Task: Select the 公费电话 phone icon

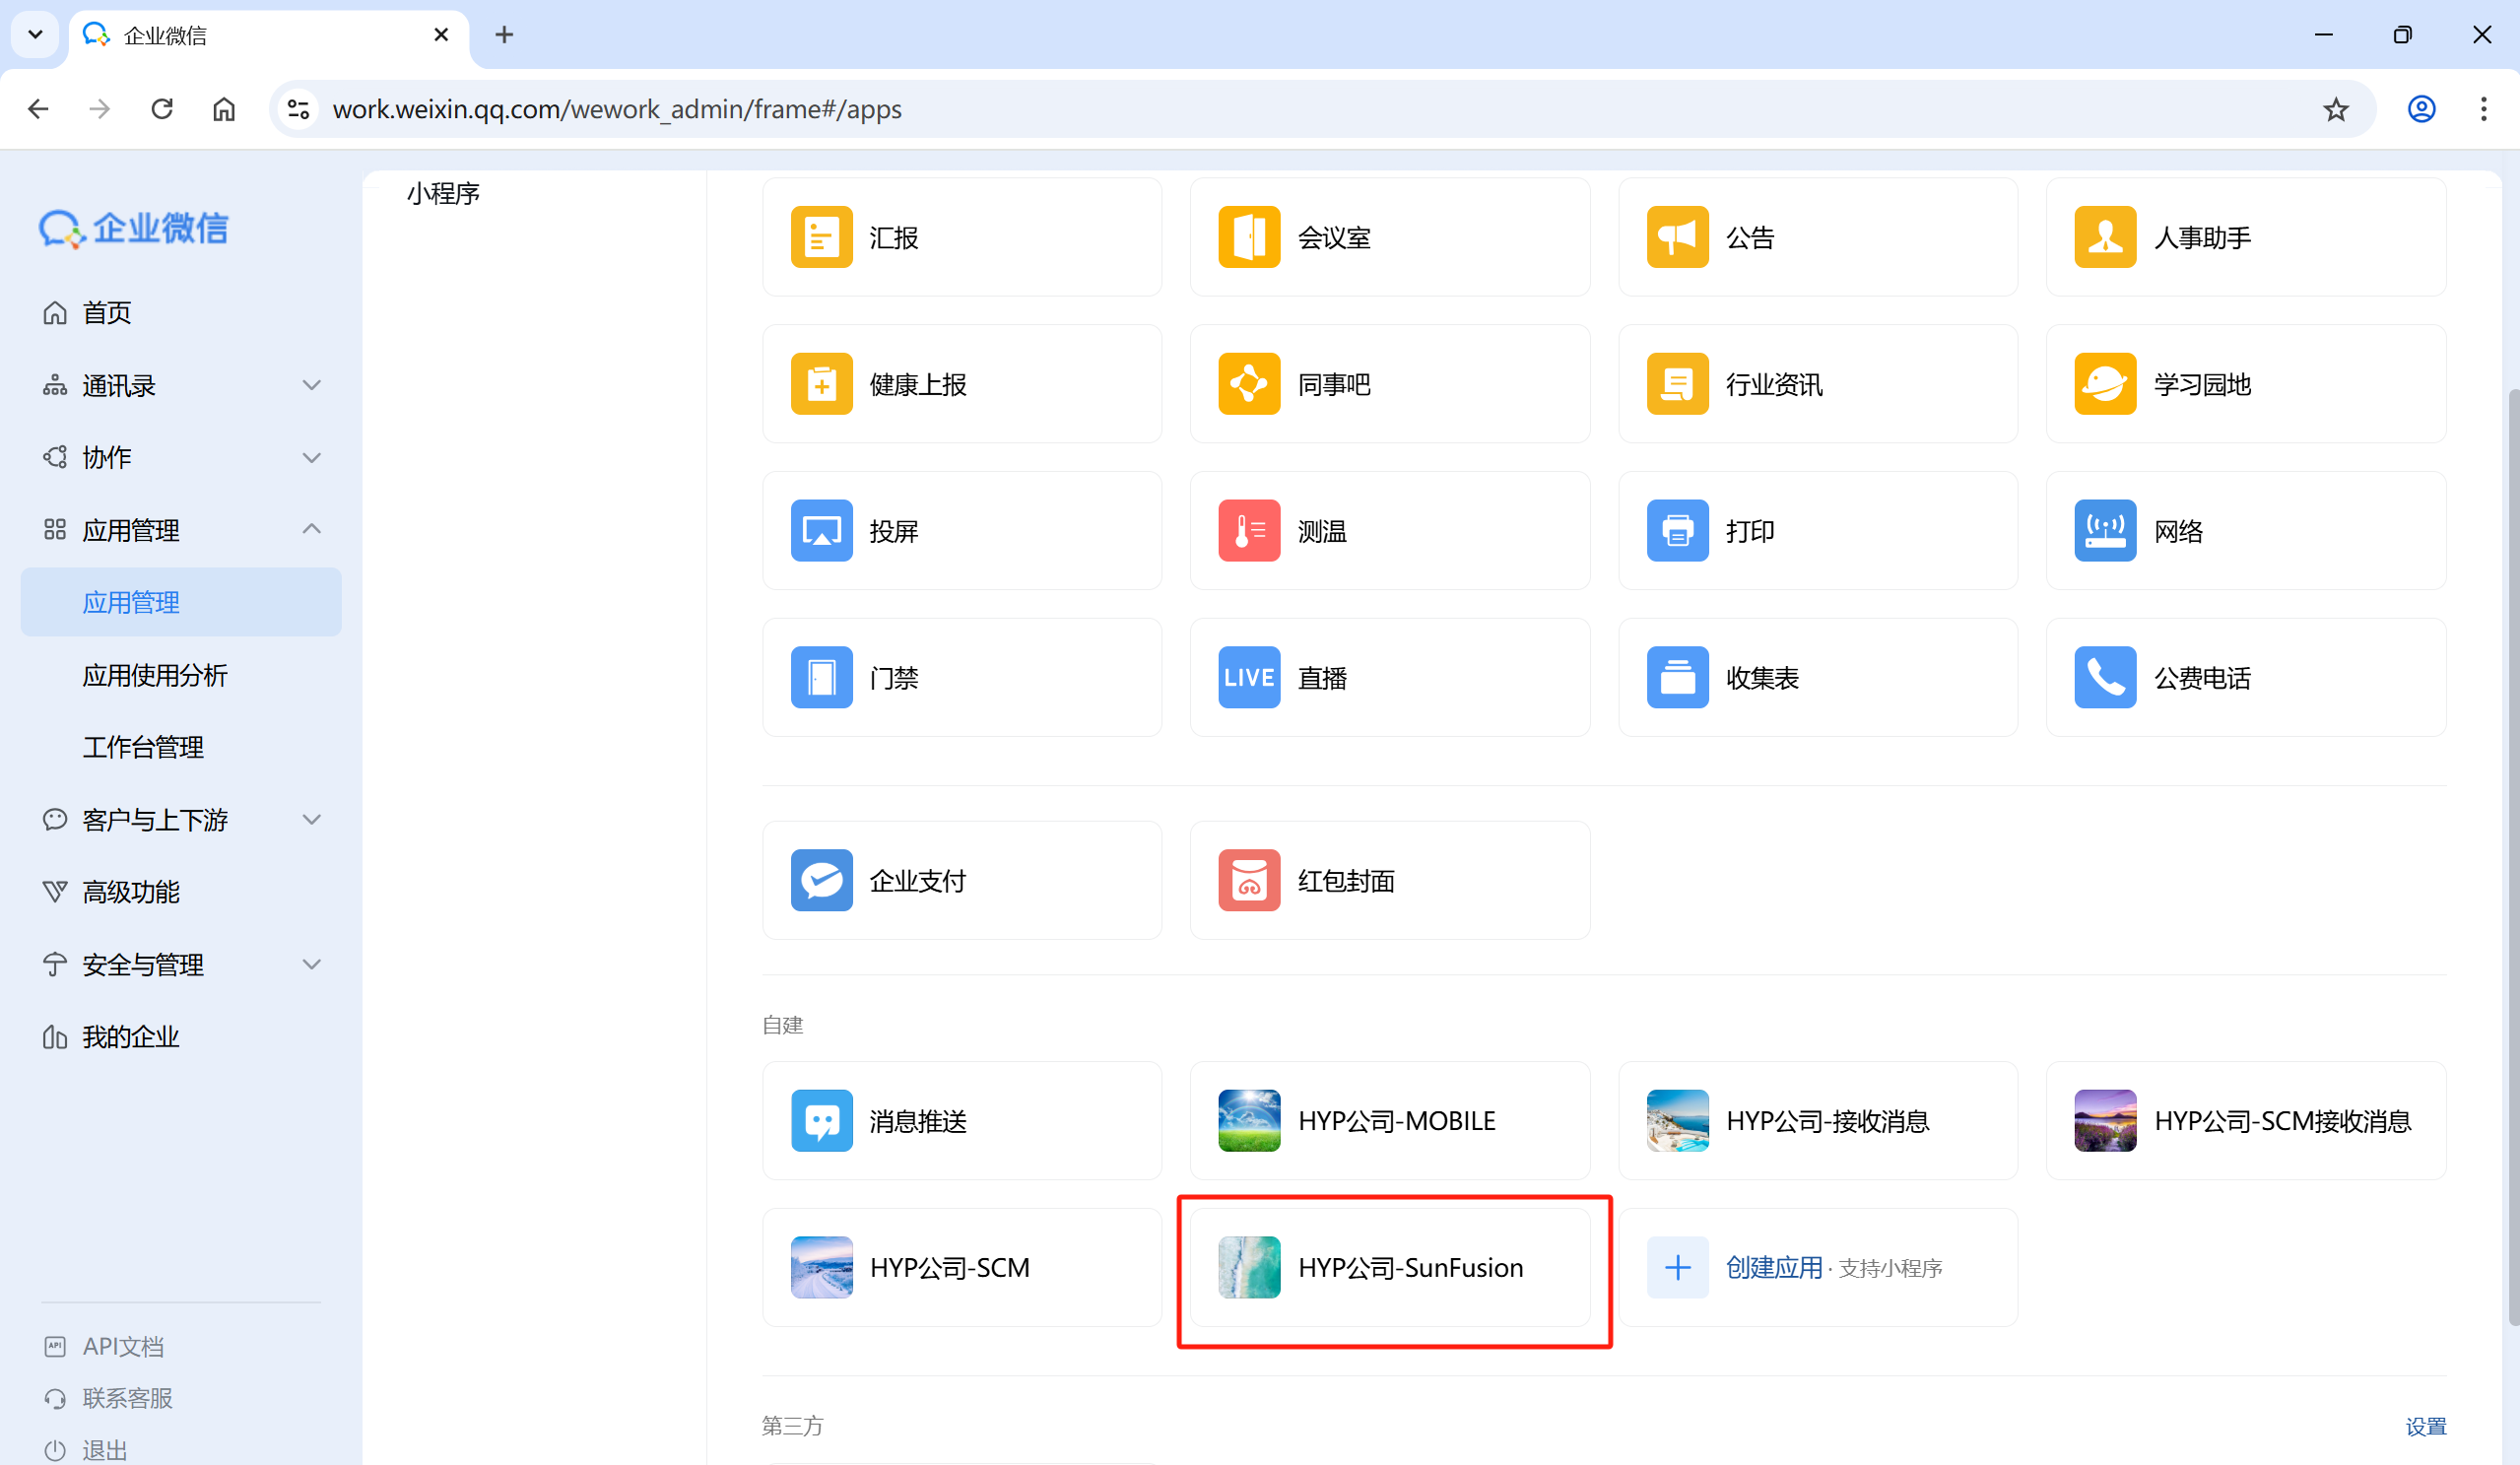Action: point(2104,677)
